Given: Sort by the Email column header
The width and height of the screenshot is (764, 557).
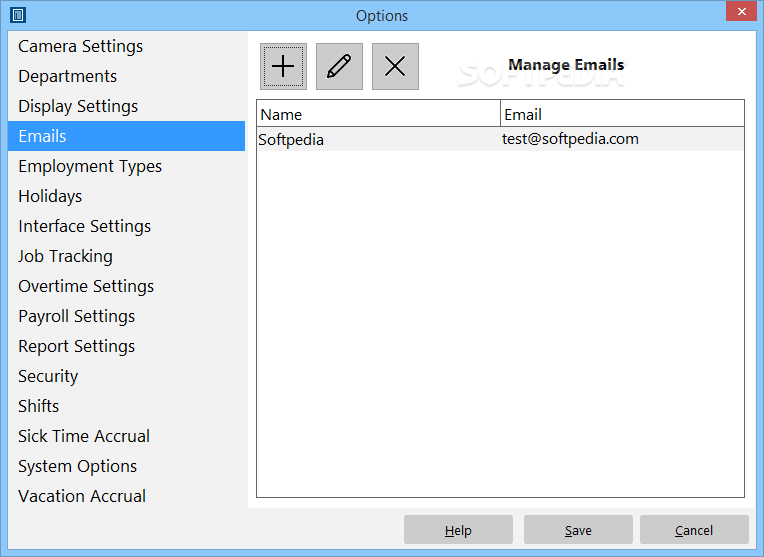Looking at the screenshot, I should [622, 114].
